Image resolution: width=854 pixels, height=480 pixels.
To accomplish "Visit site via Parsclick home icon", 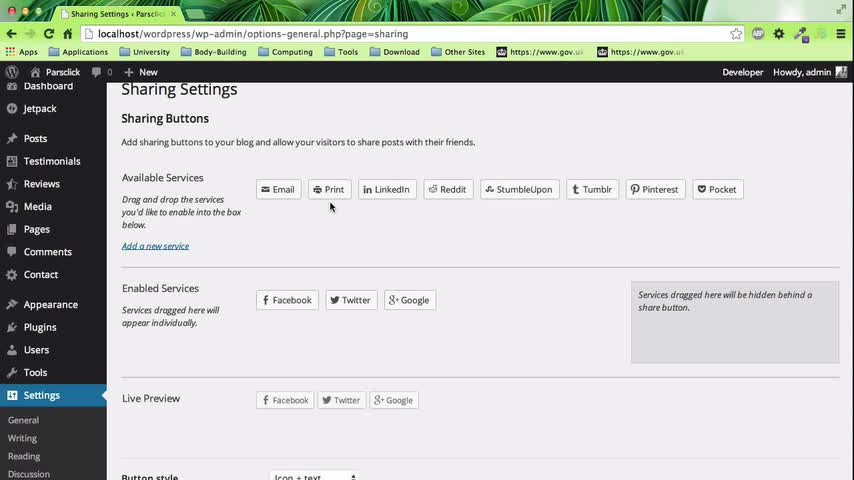I will pos(55,72).
